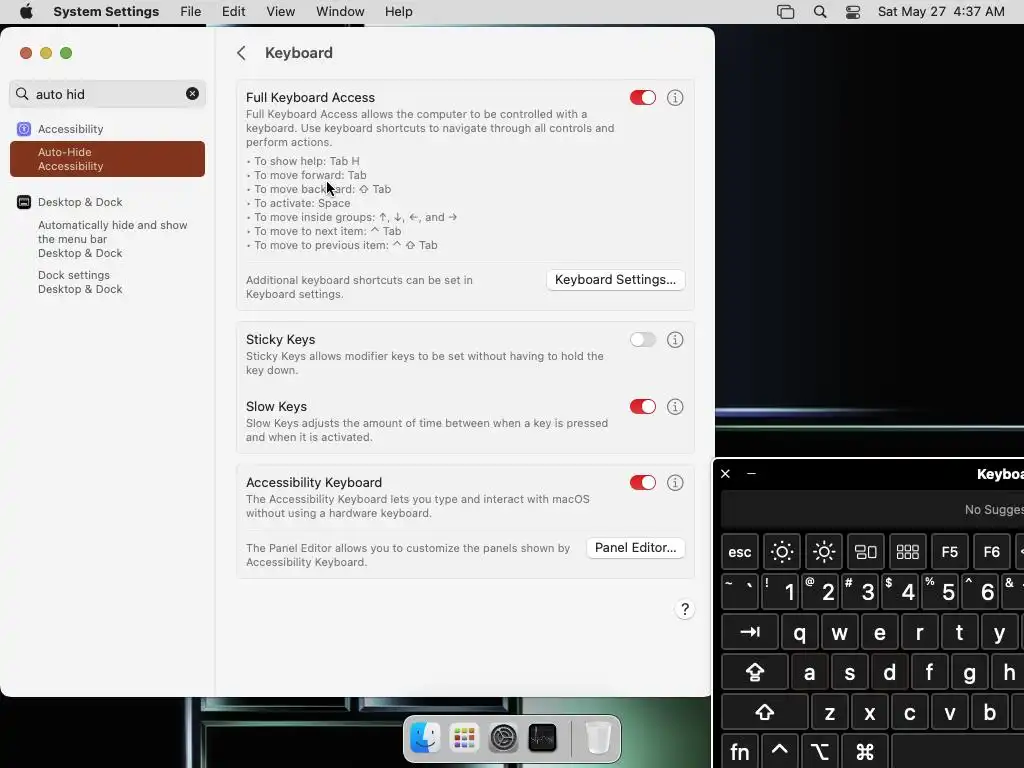1024x768 pixels.
Task: Open System Settings app menu
Action: coord(106,12)
